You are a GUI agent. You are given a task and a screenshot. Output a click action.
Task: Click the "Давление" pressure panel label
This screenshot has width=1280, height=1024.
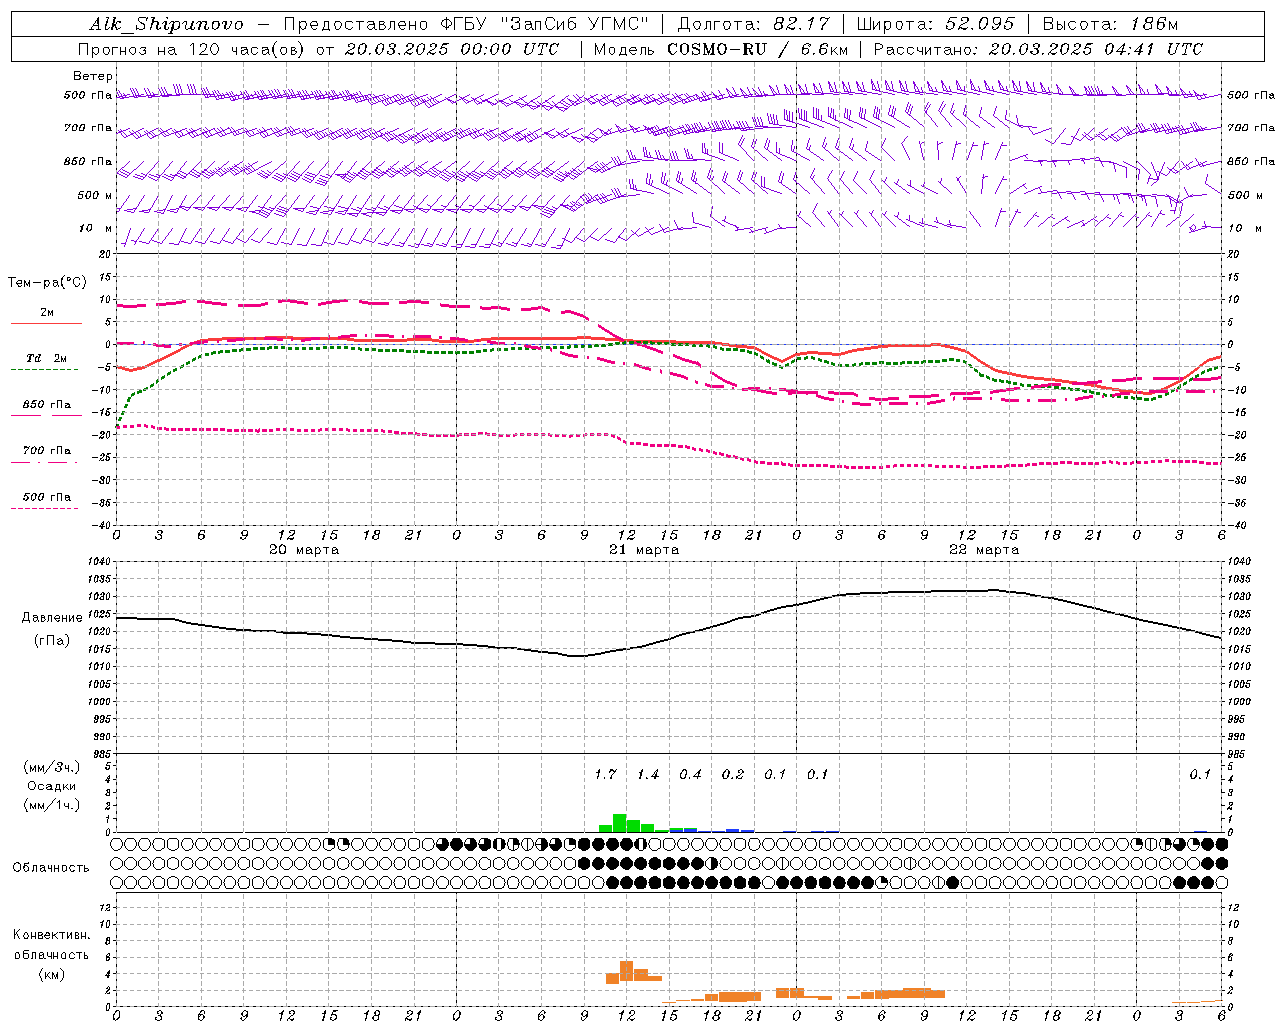[52, 618]
